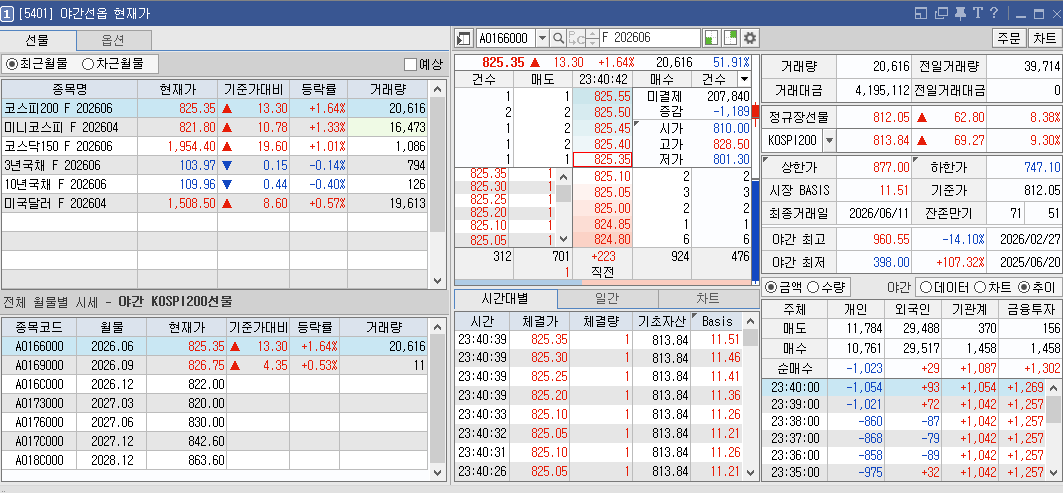Screen dimensions: 1063x493
Task: Click the F 202606 instrument name field
Action: pos(649,38)
